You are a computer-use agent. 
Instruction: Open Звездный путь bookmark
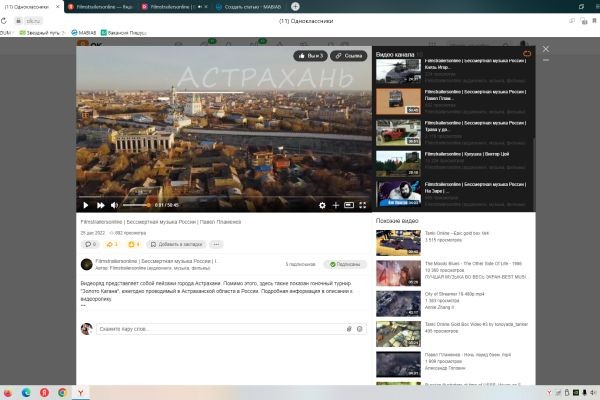(42, 33)
